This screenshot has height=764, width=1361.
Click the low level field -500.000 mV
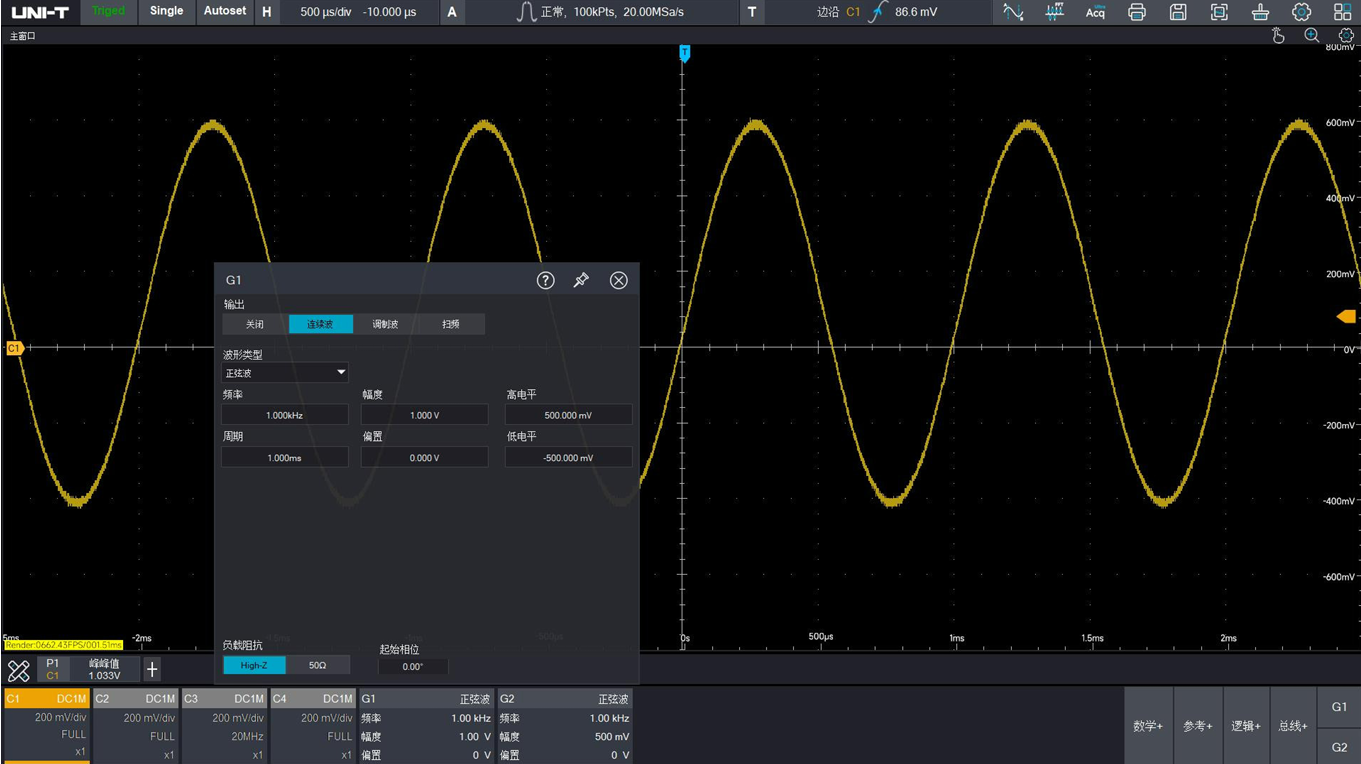[x=569, y=458]
